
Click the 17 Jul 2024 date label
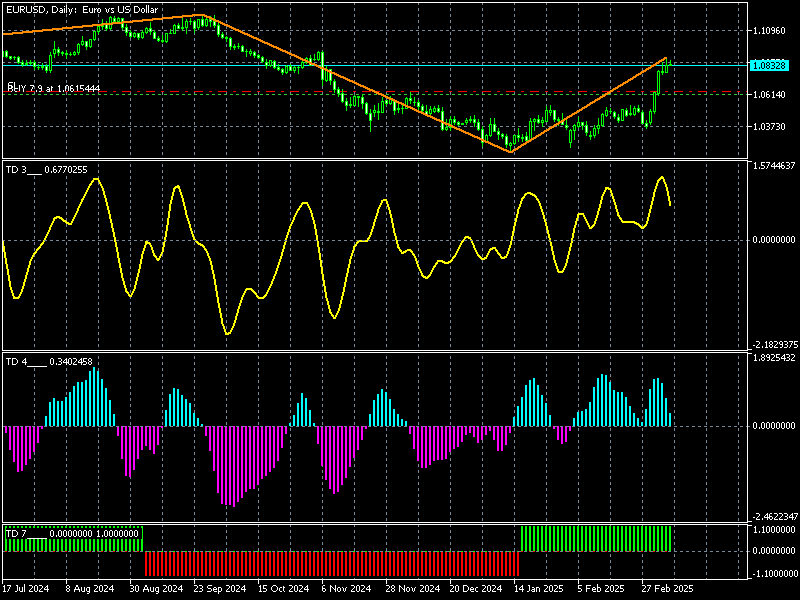coord(26,588)
